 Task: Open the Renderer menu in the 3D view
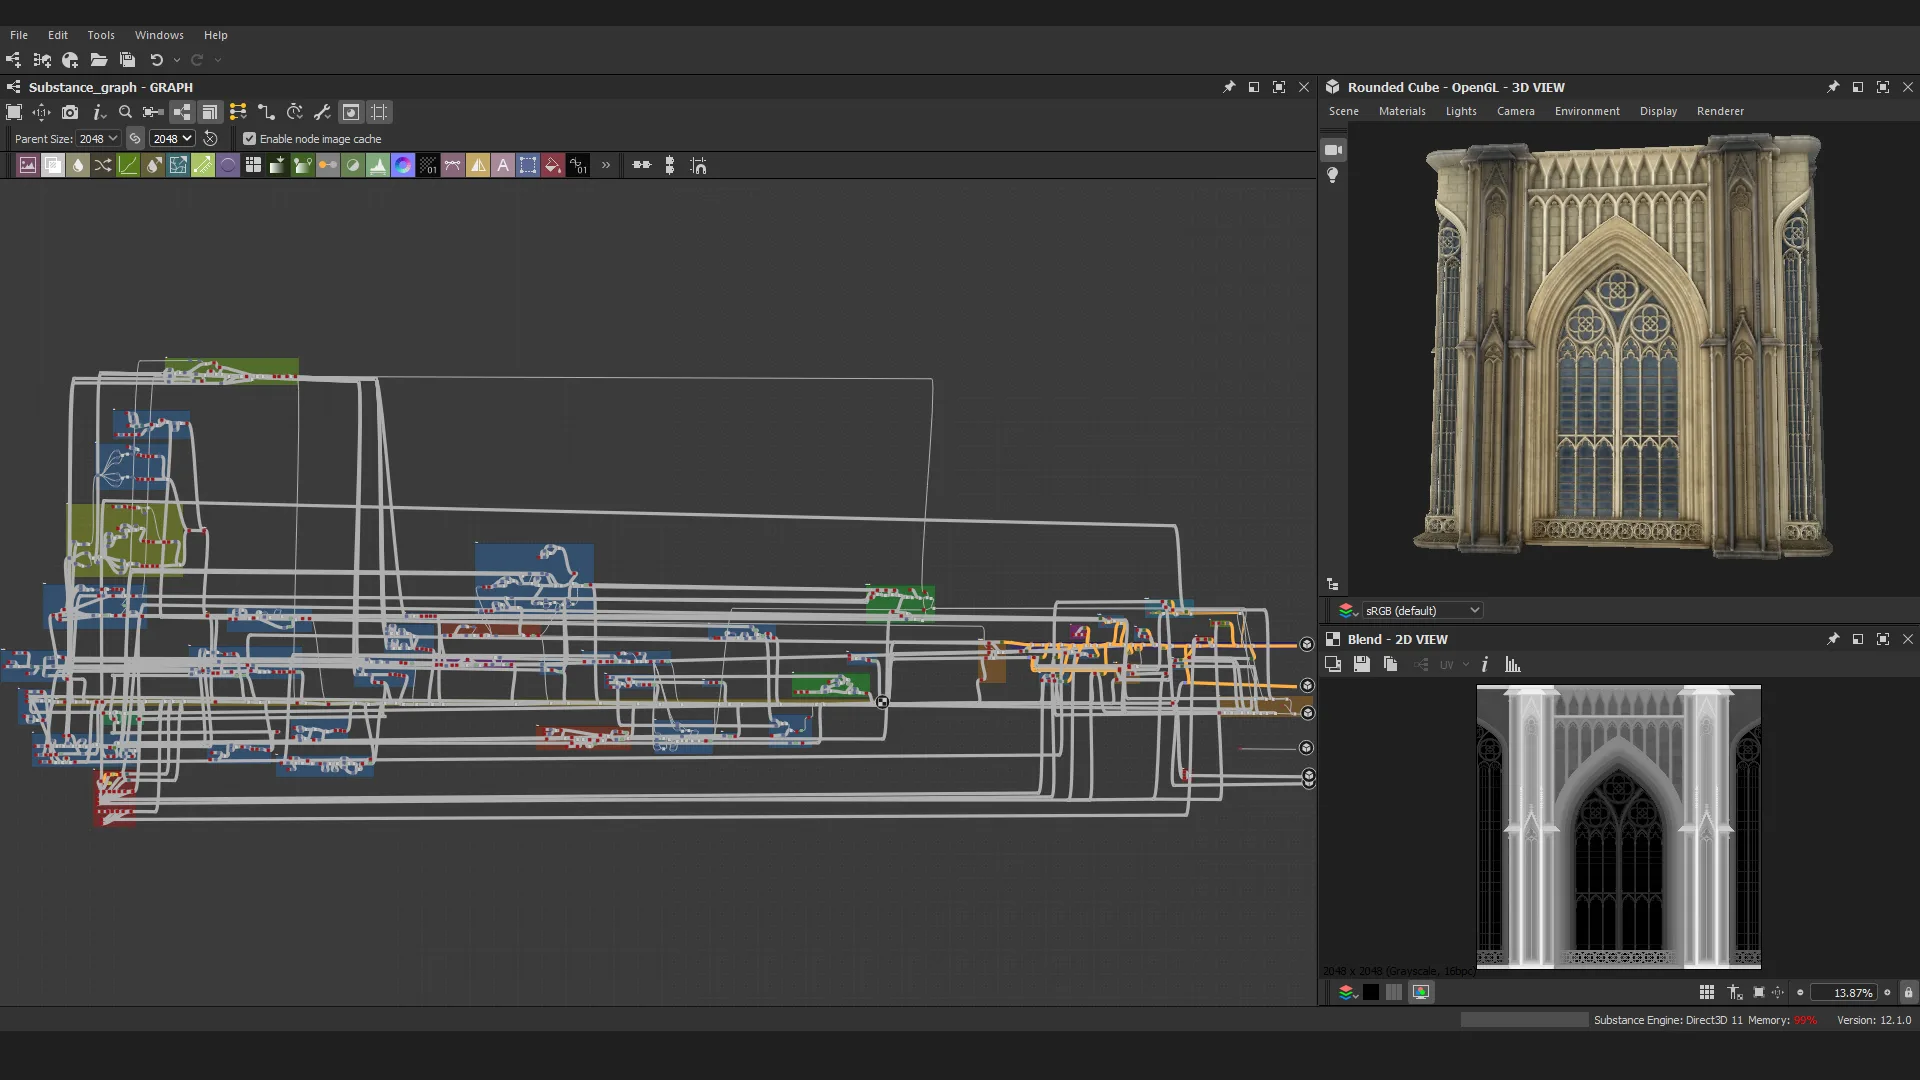[1719, 111]
